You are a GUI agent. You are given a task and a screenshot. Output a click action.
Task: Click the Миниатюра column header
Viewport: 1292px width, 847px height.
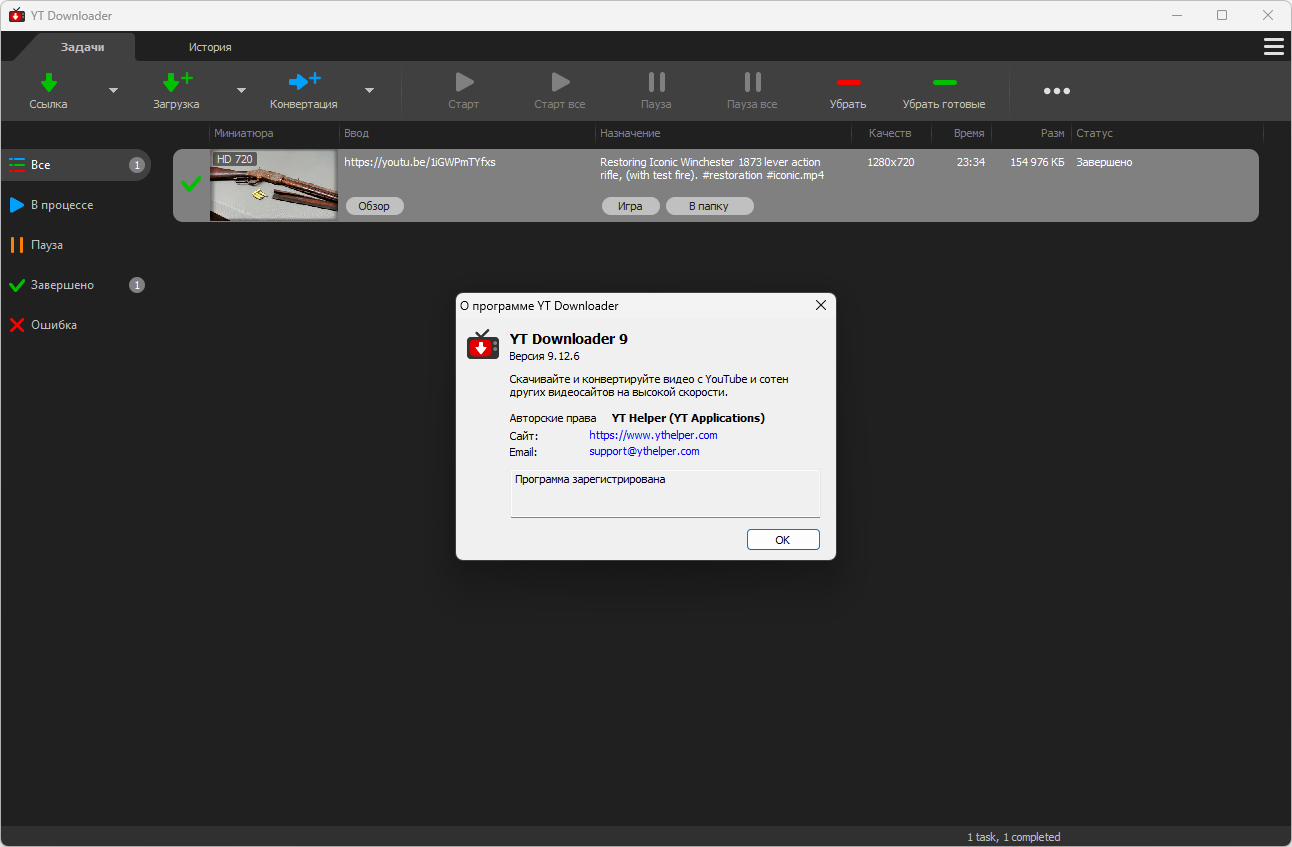click(243, 133)
